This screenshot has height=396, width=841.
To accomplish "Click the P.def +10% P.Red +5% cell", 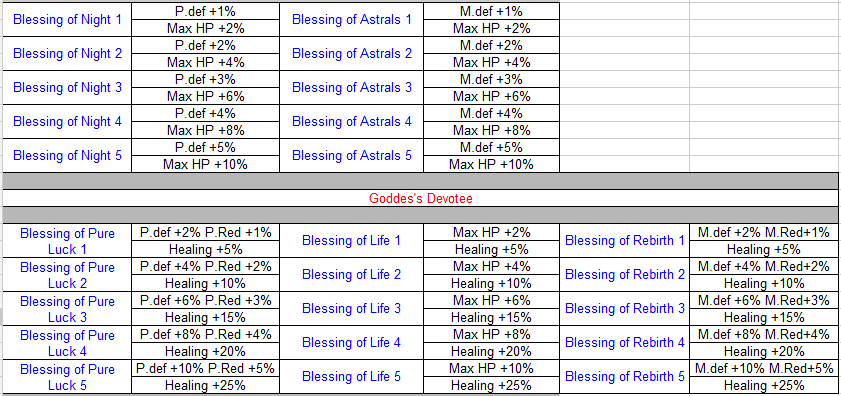I will (205, 368).
